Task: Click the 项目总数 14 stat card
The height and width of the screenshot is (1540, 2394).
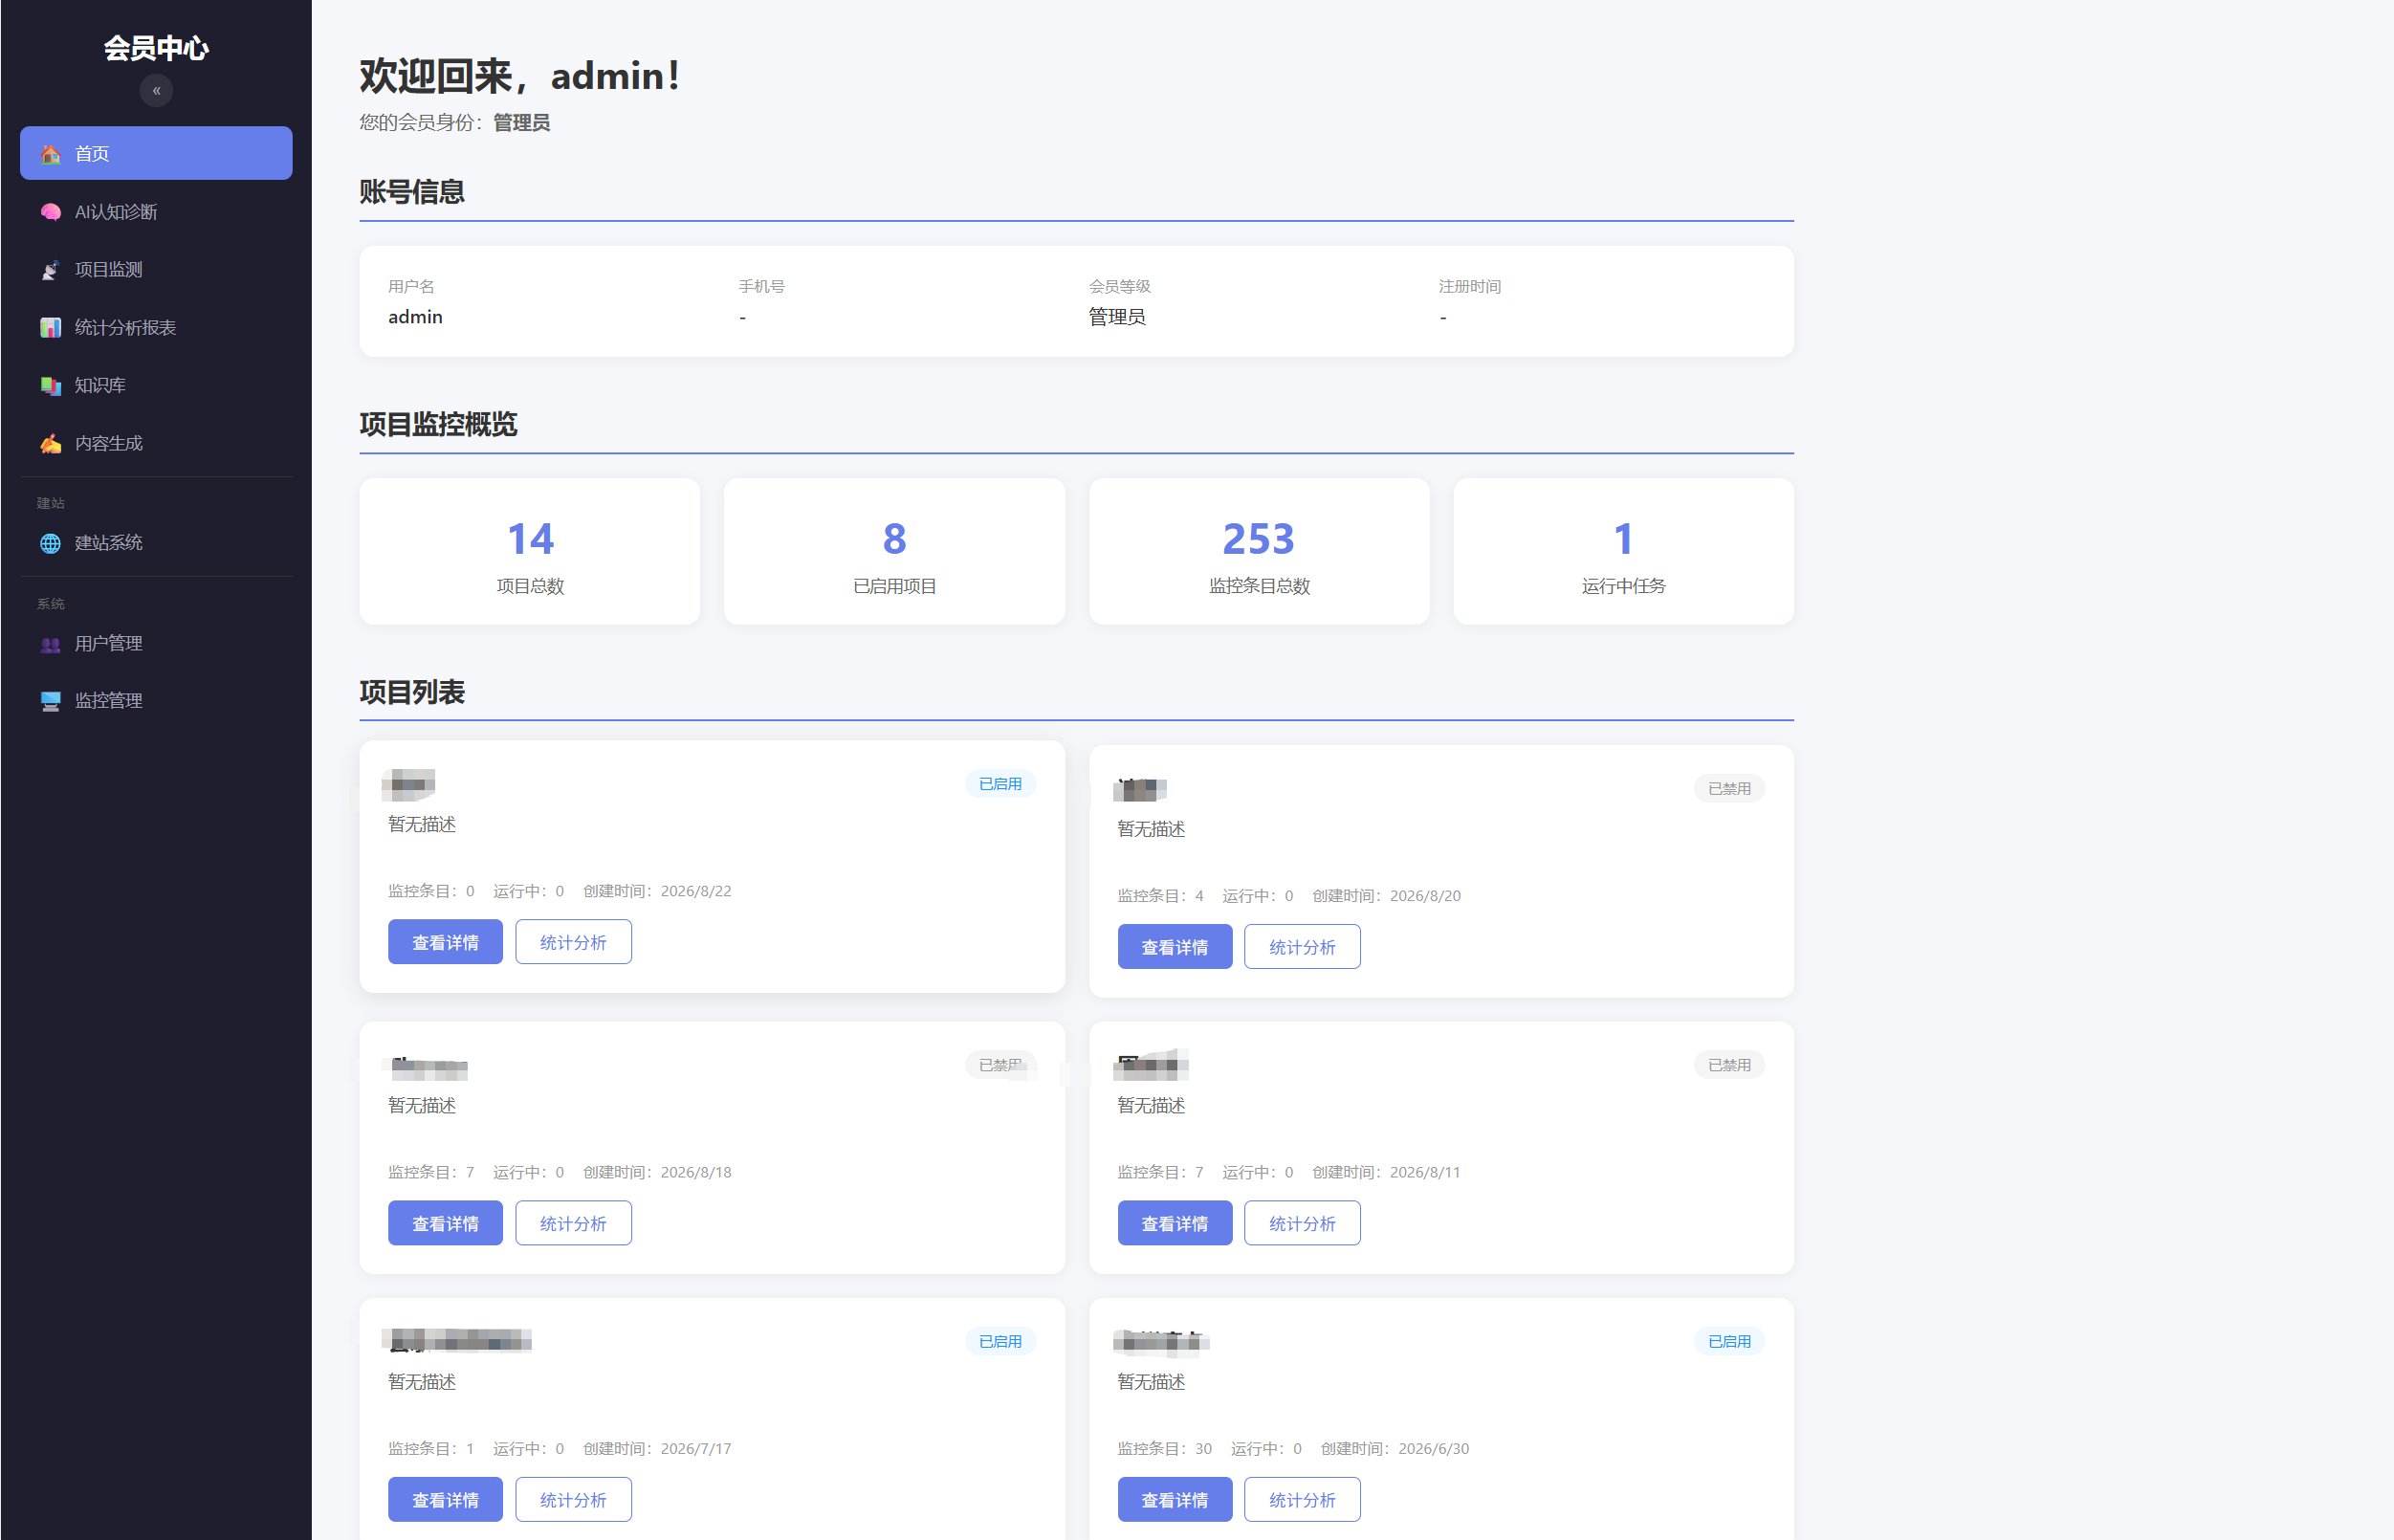Action: [x=530, y=552]
